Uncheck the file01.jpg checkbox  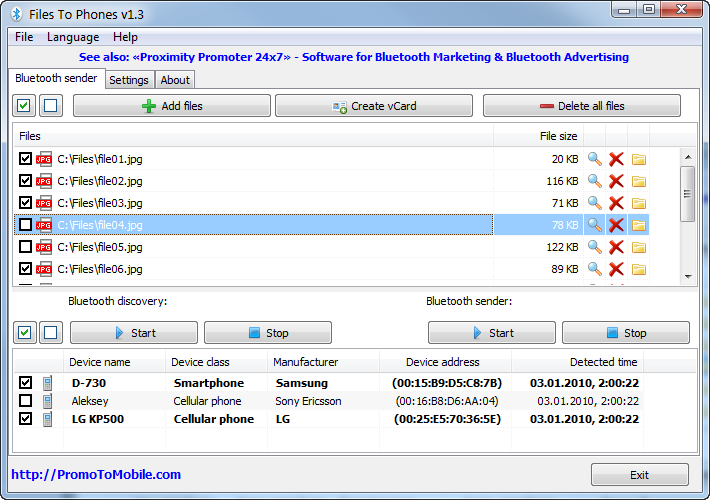click(25, 159)
